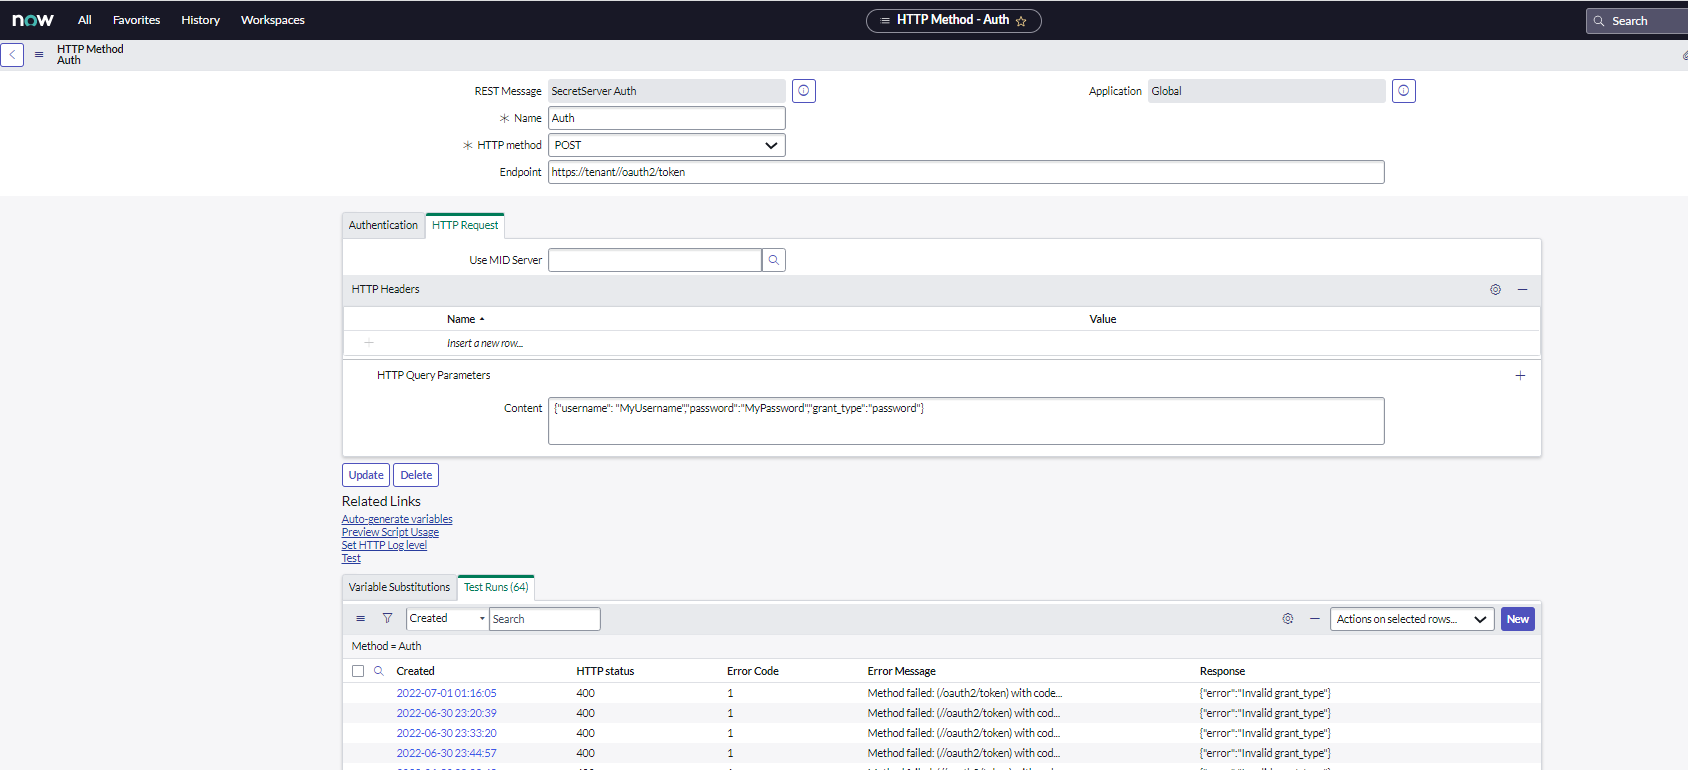1688x770 pixels.
Task: Open the HTTP method POST dropdown
Action: tap(667, 145)
